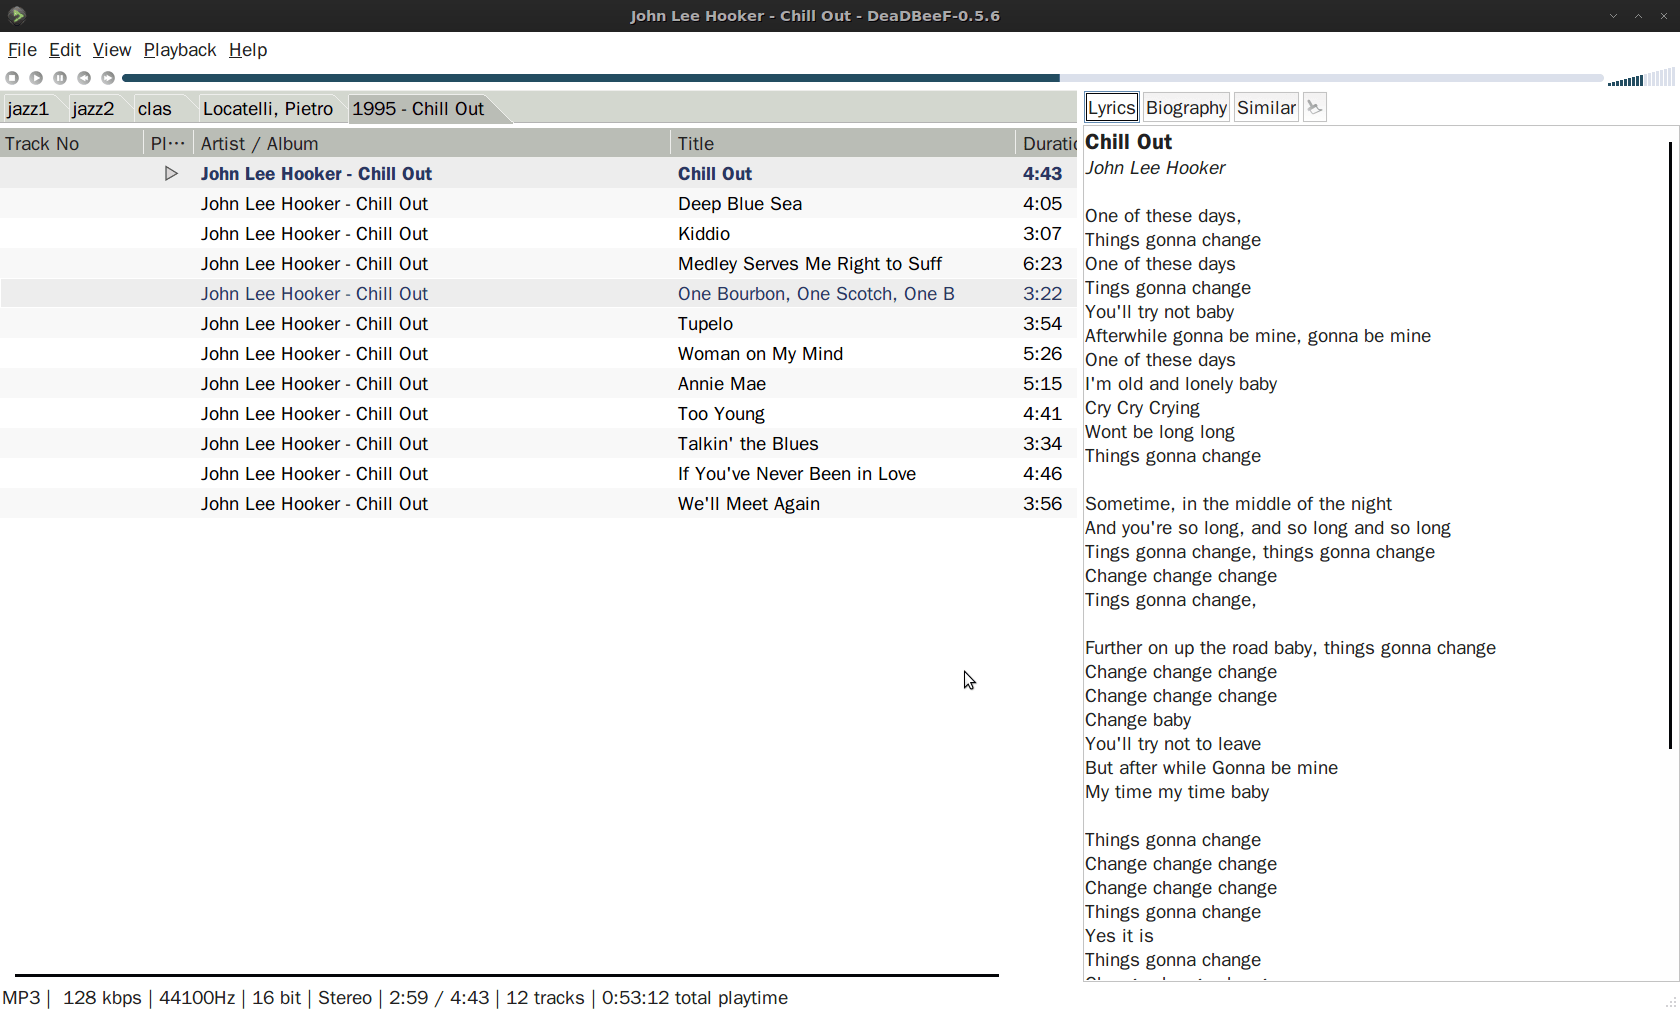Select the If You've Never Been in Love track
The width and height of the screenshot is (1680, 1011).
pyautogui.click(x=538, y=474)
